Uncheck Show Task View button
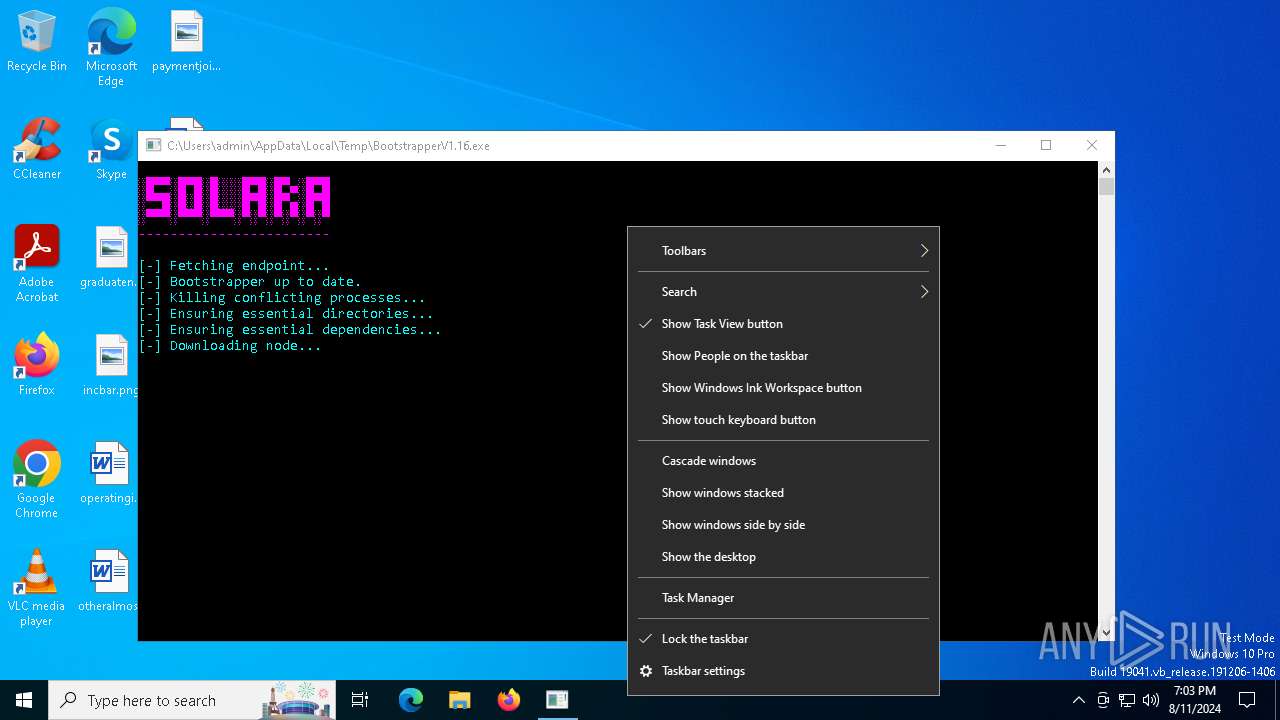Viewport: 1280px width, 720px height. click(x=784, y=324)
